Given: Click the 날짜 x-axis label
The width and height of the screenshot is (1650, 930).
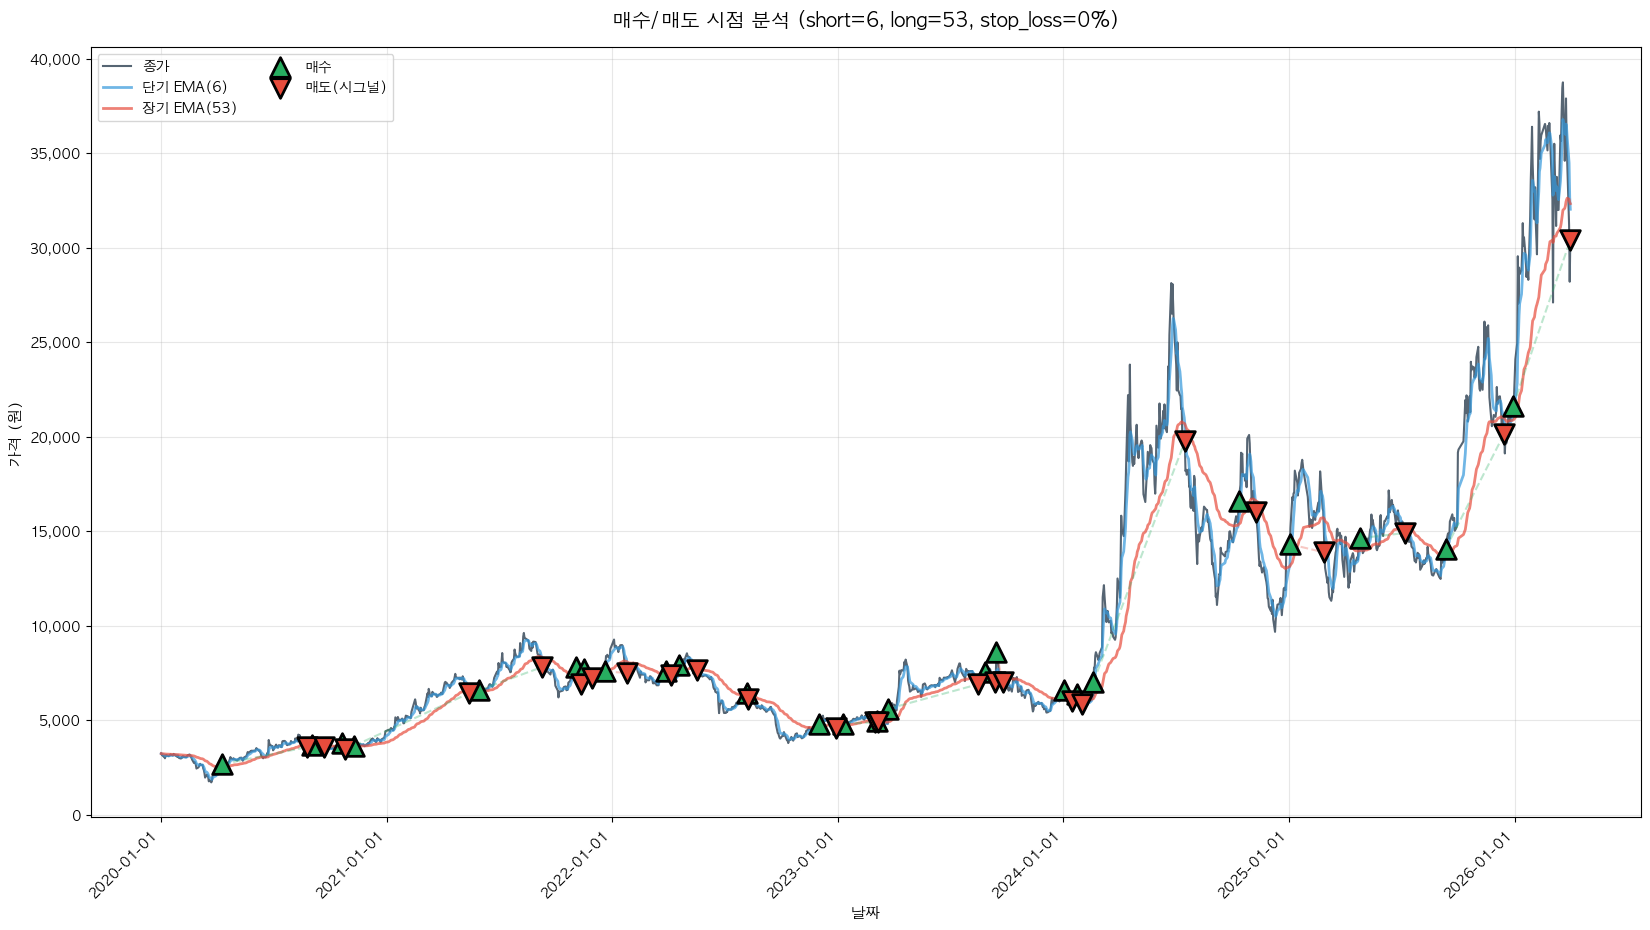Looking at the screenshot, I should pyautogui.click(x=865, y=912).
